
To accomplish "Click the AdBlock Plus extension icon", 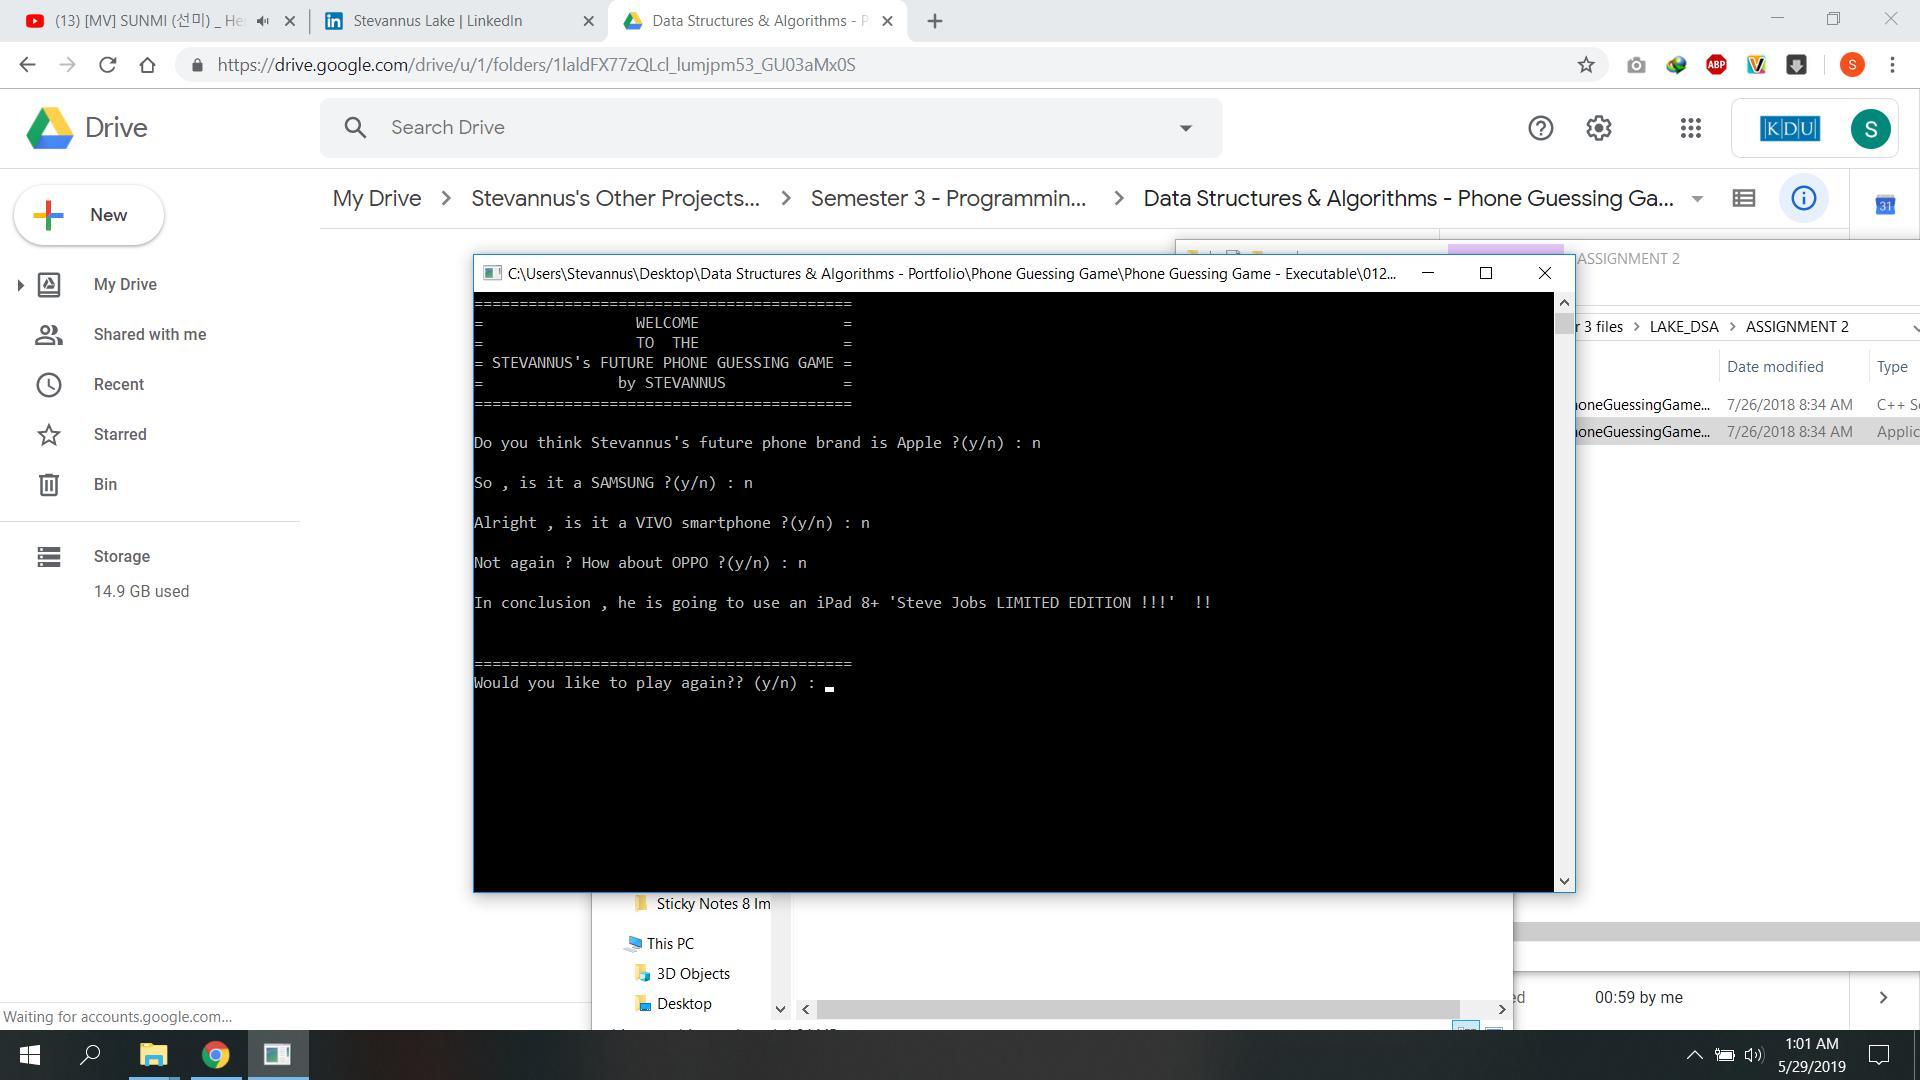I will (1716, 65).
